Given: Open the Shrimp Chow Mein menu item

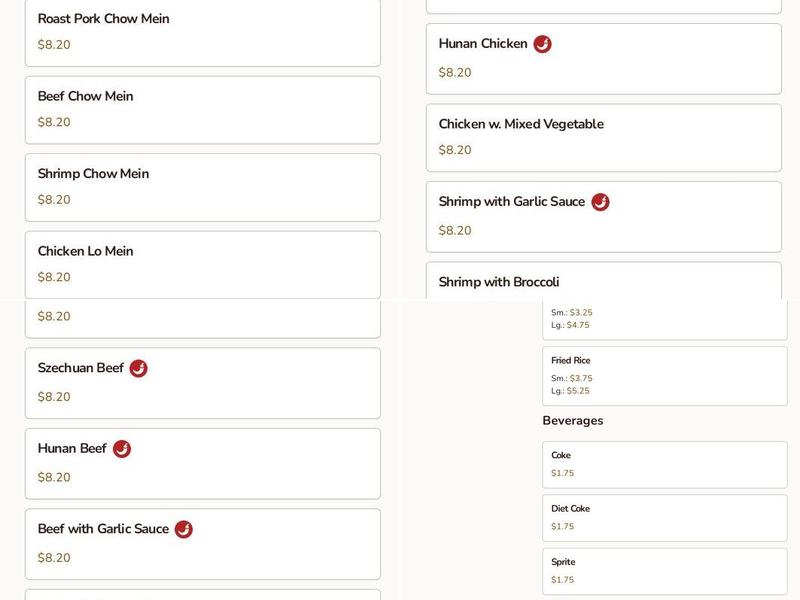Looking at the screenshot, I should (x=202, y=187).
